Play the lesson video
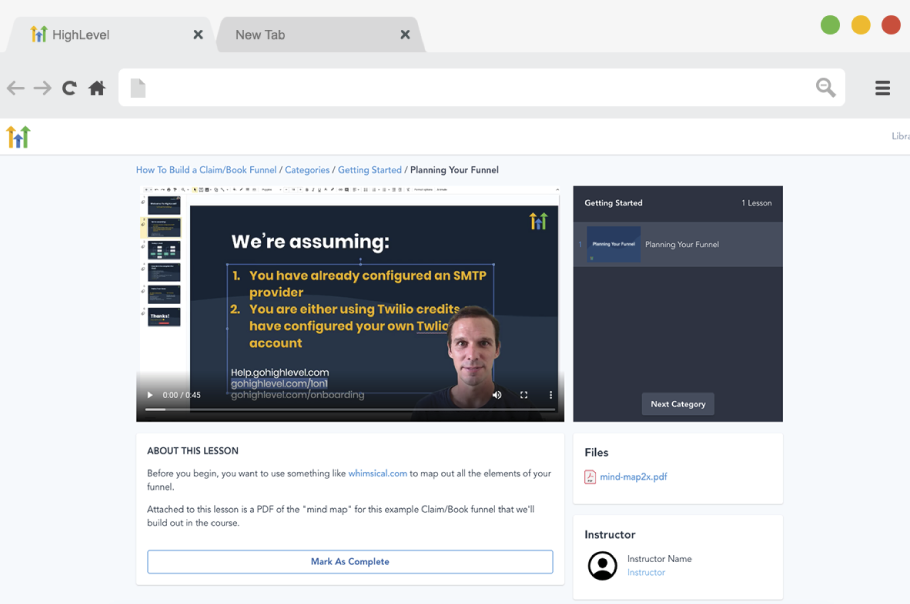The height and width of the screenshot is (604, 910). point(150,395)
